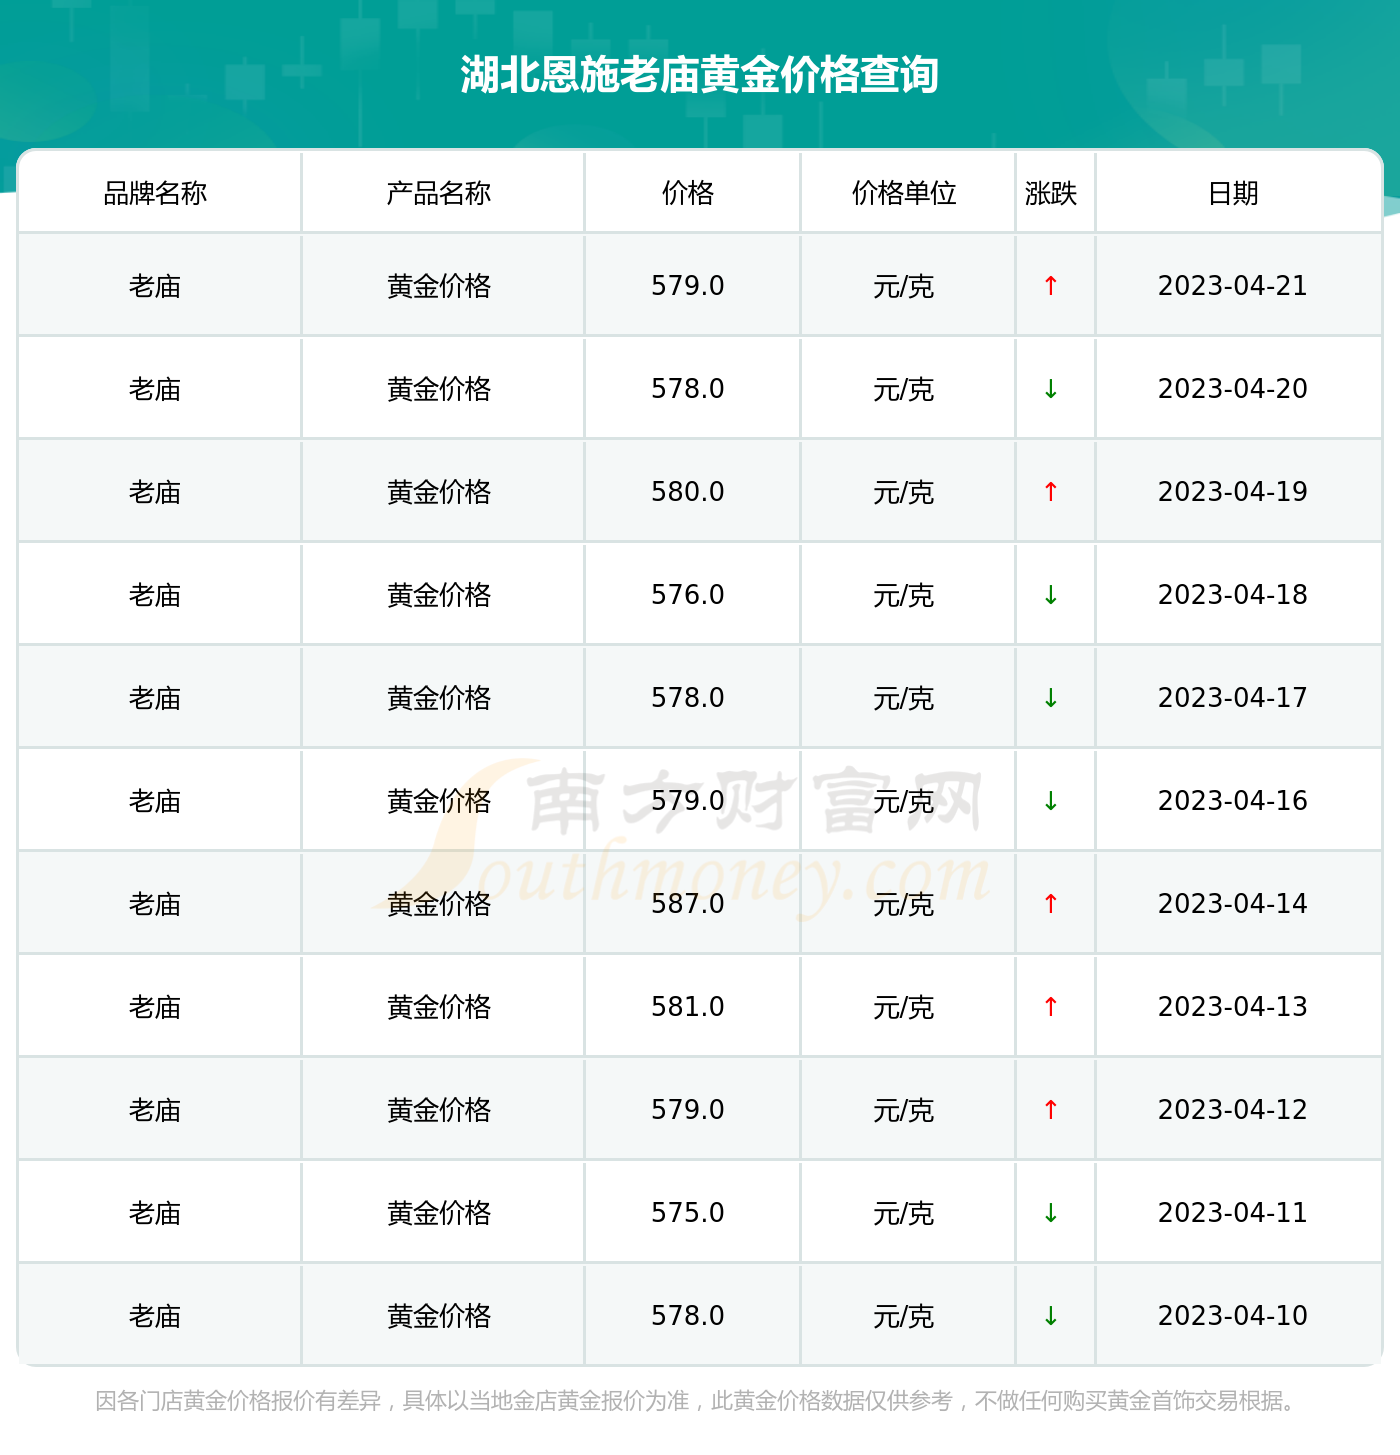Click the 涨跌 column header
The width and height of the screenshot is (1400, 1455).
1051,193
